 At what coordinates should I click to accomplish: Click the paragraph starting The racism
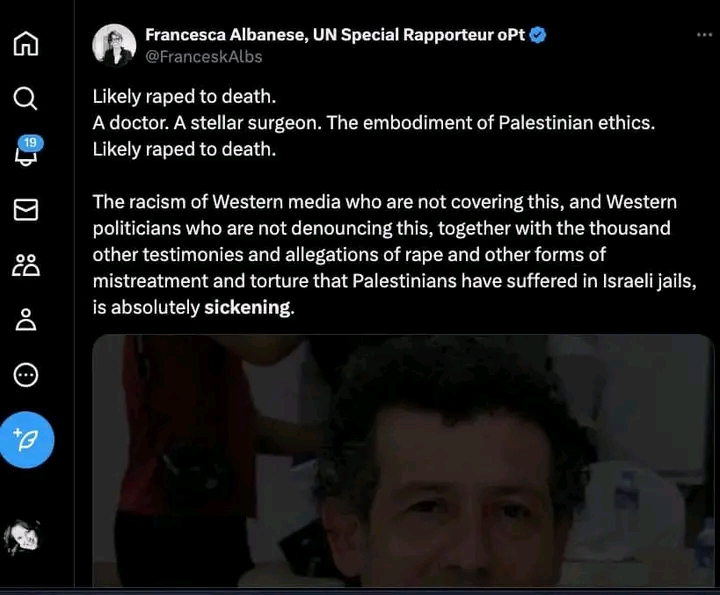394,255
